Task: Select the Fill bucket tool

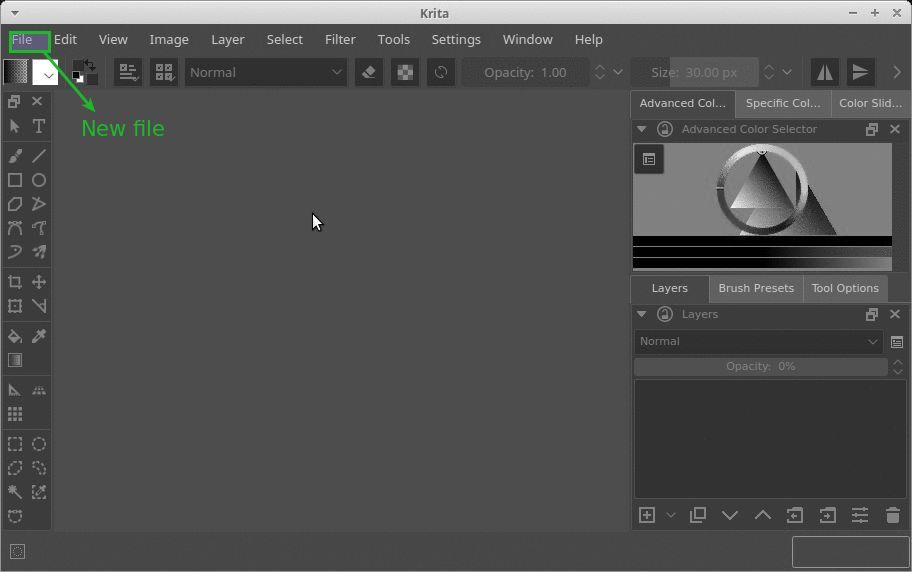Action: point(15,336)
